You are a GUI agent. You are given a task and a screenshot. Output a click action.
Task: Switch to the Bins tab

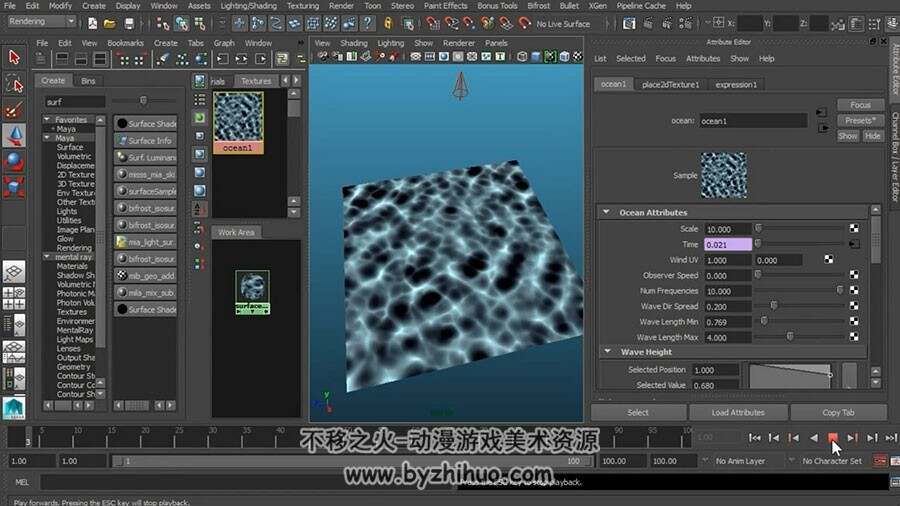[88, 81]
